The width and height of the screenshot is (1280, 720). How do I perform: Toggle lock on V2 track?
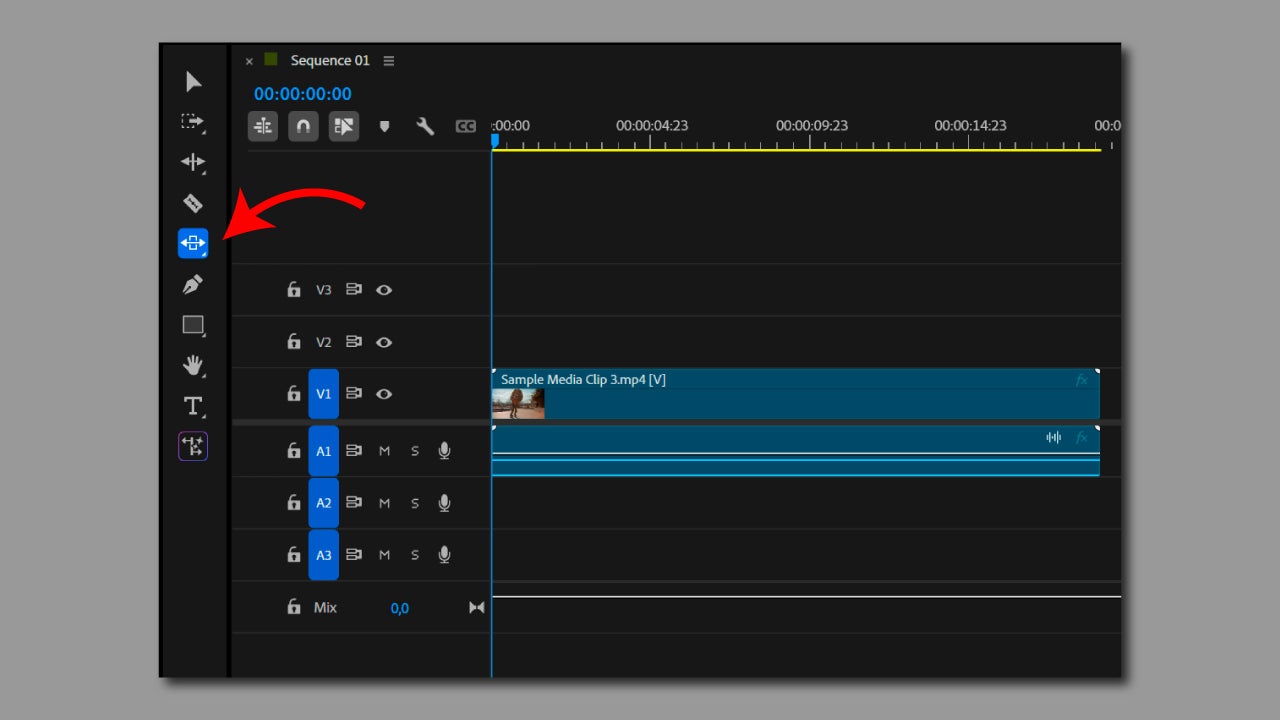click(x=294, y=342)
